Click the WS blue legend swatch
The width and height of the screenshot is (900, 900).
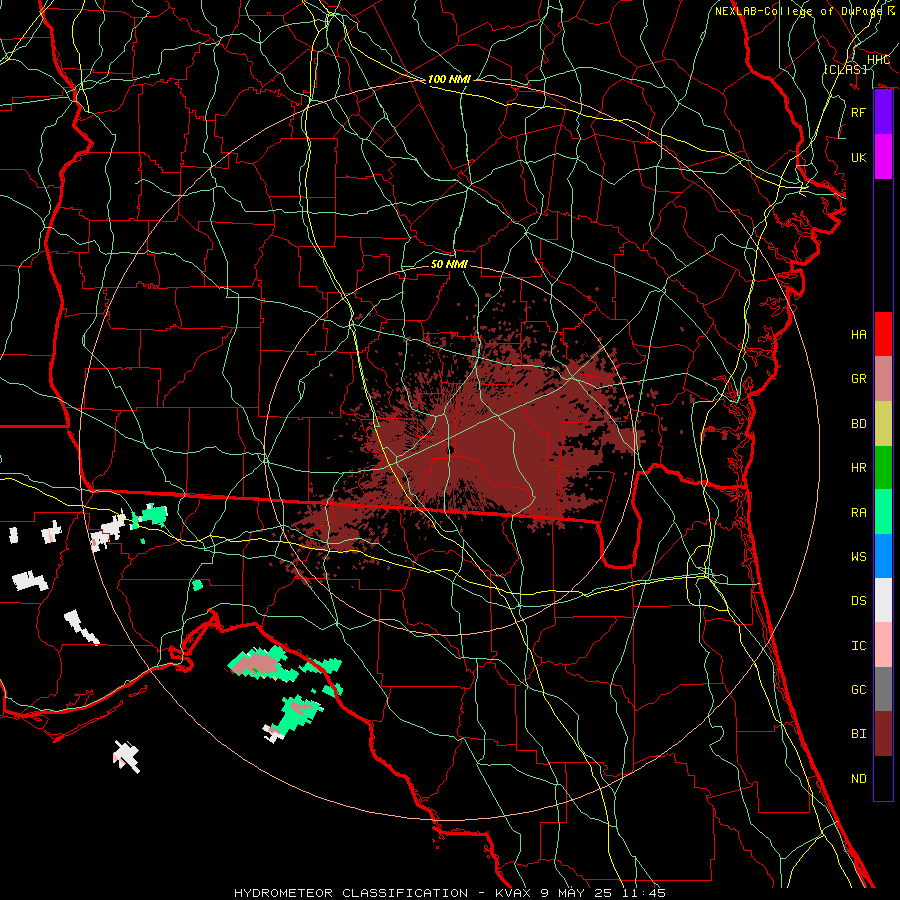point(883,556)
